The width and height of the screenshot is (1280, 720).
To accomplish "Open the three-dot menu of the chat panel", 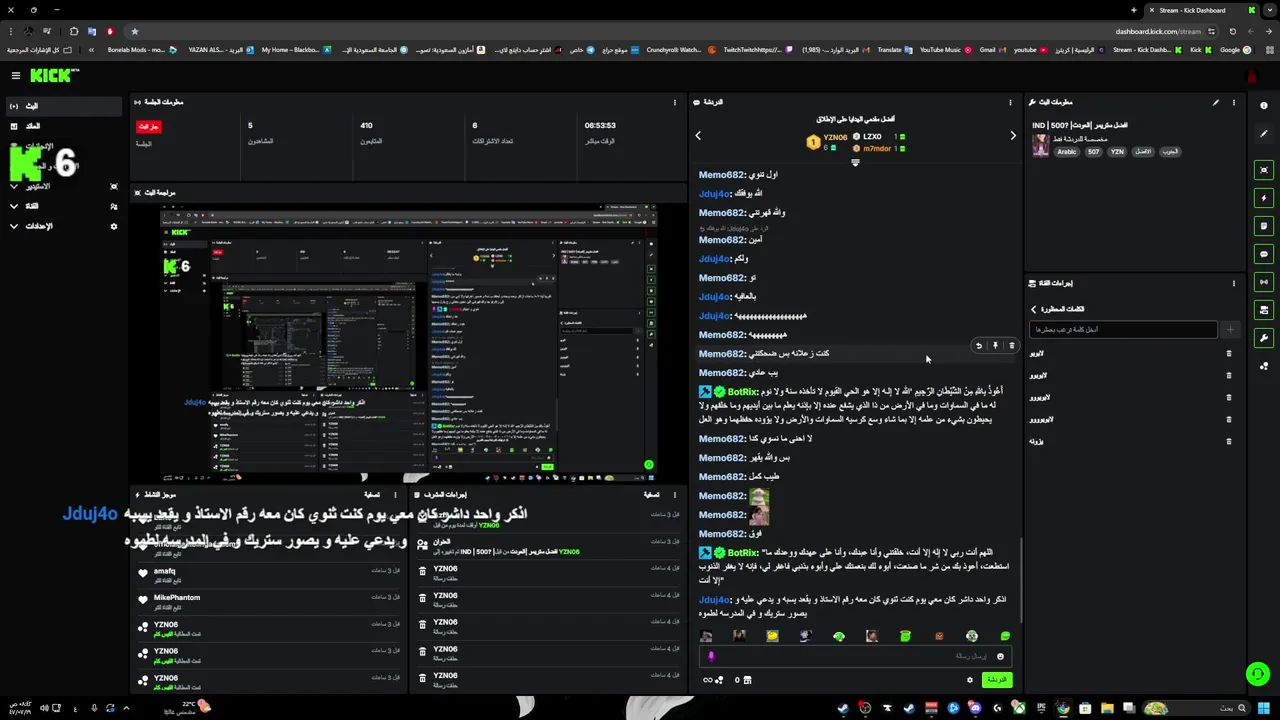I will [1010, 102].
